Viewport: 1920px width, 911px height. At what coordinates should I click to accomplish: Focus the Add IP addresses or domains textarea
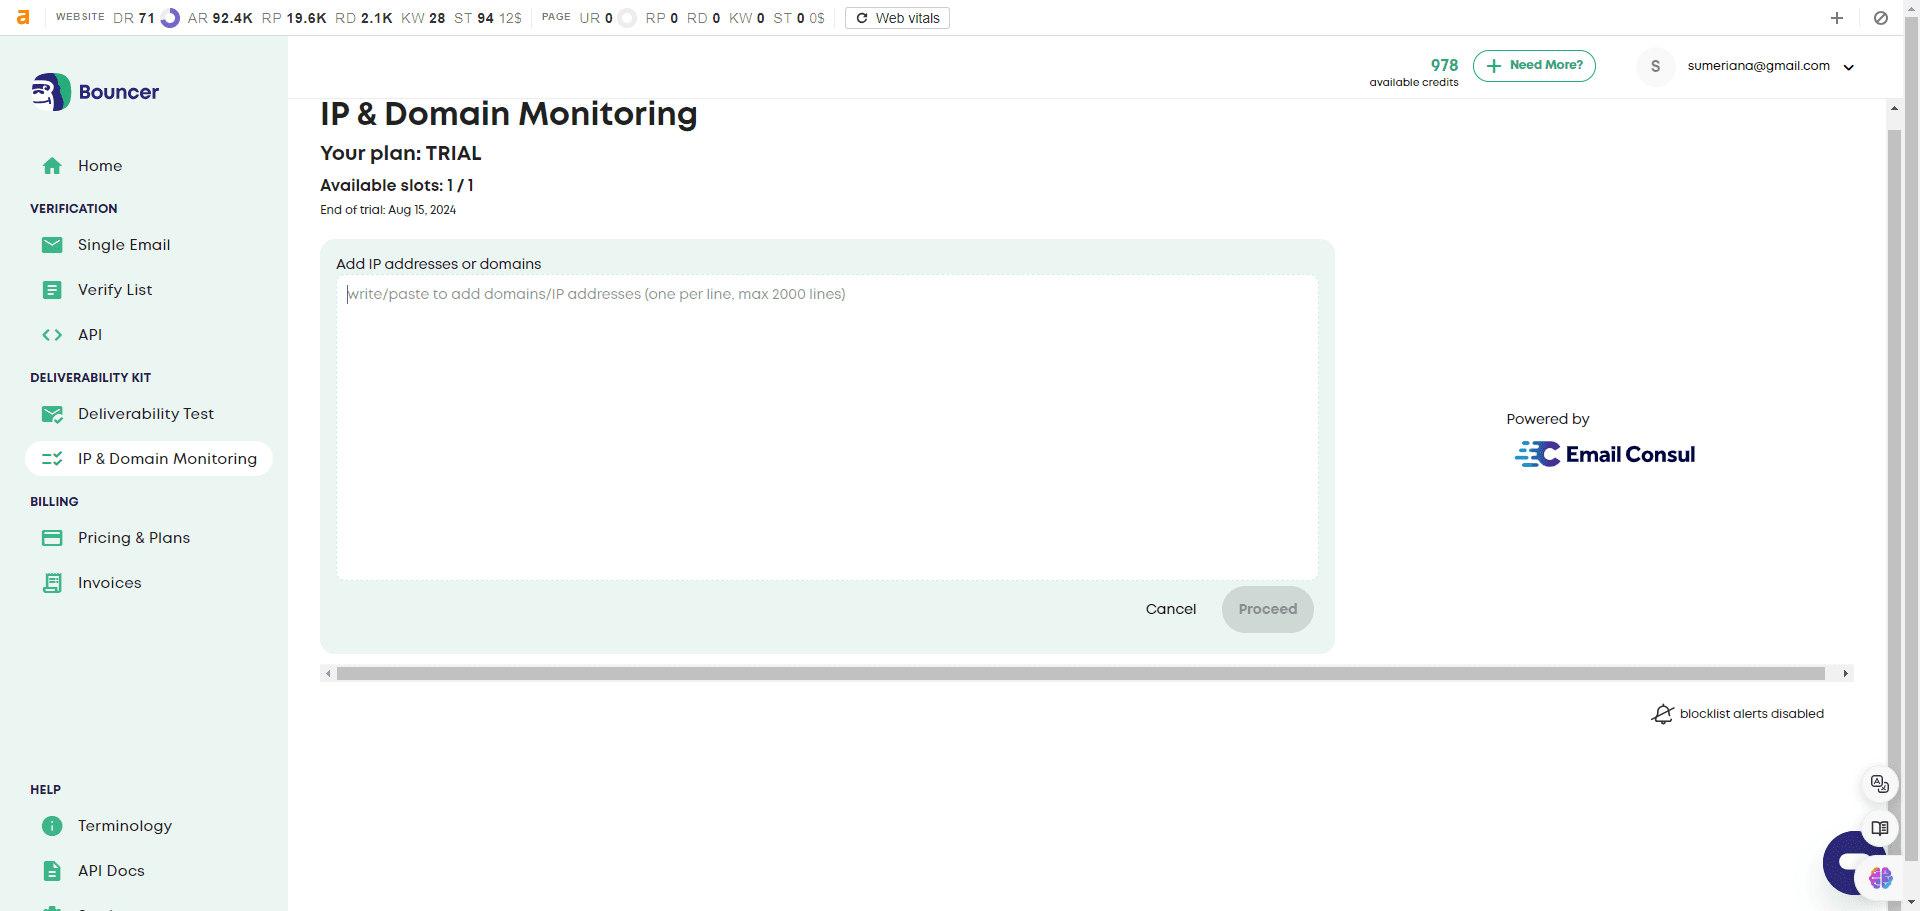click(827, 428)
